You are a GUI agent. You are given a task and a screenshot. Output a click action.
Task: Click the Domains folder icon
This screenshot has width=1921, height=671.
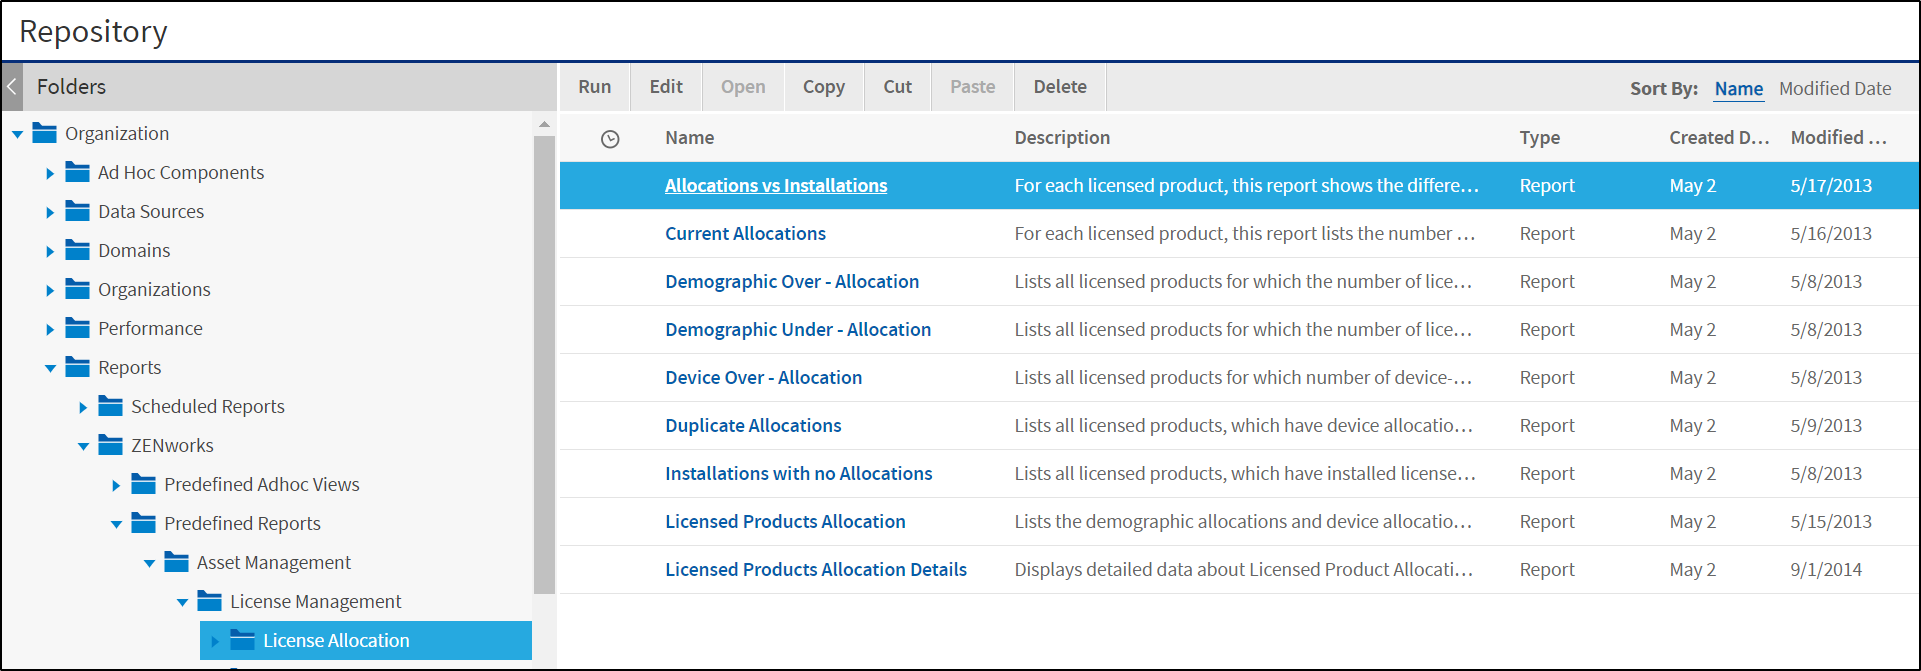(78, 250)
